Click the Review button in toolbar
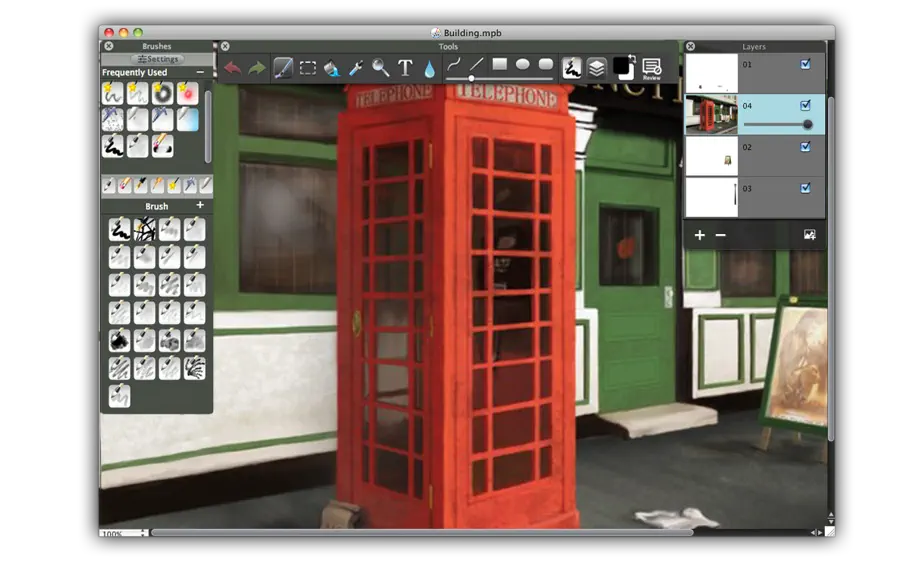922x576 pixels. 652,69
